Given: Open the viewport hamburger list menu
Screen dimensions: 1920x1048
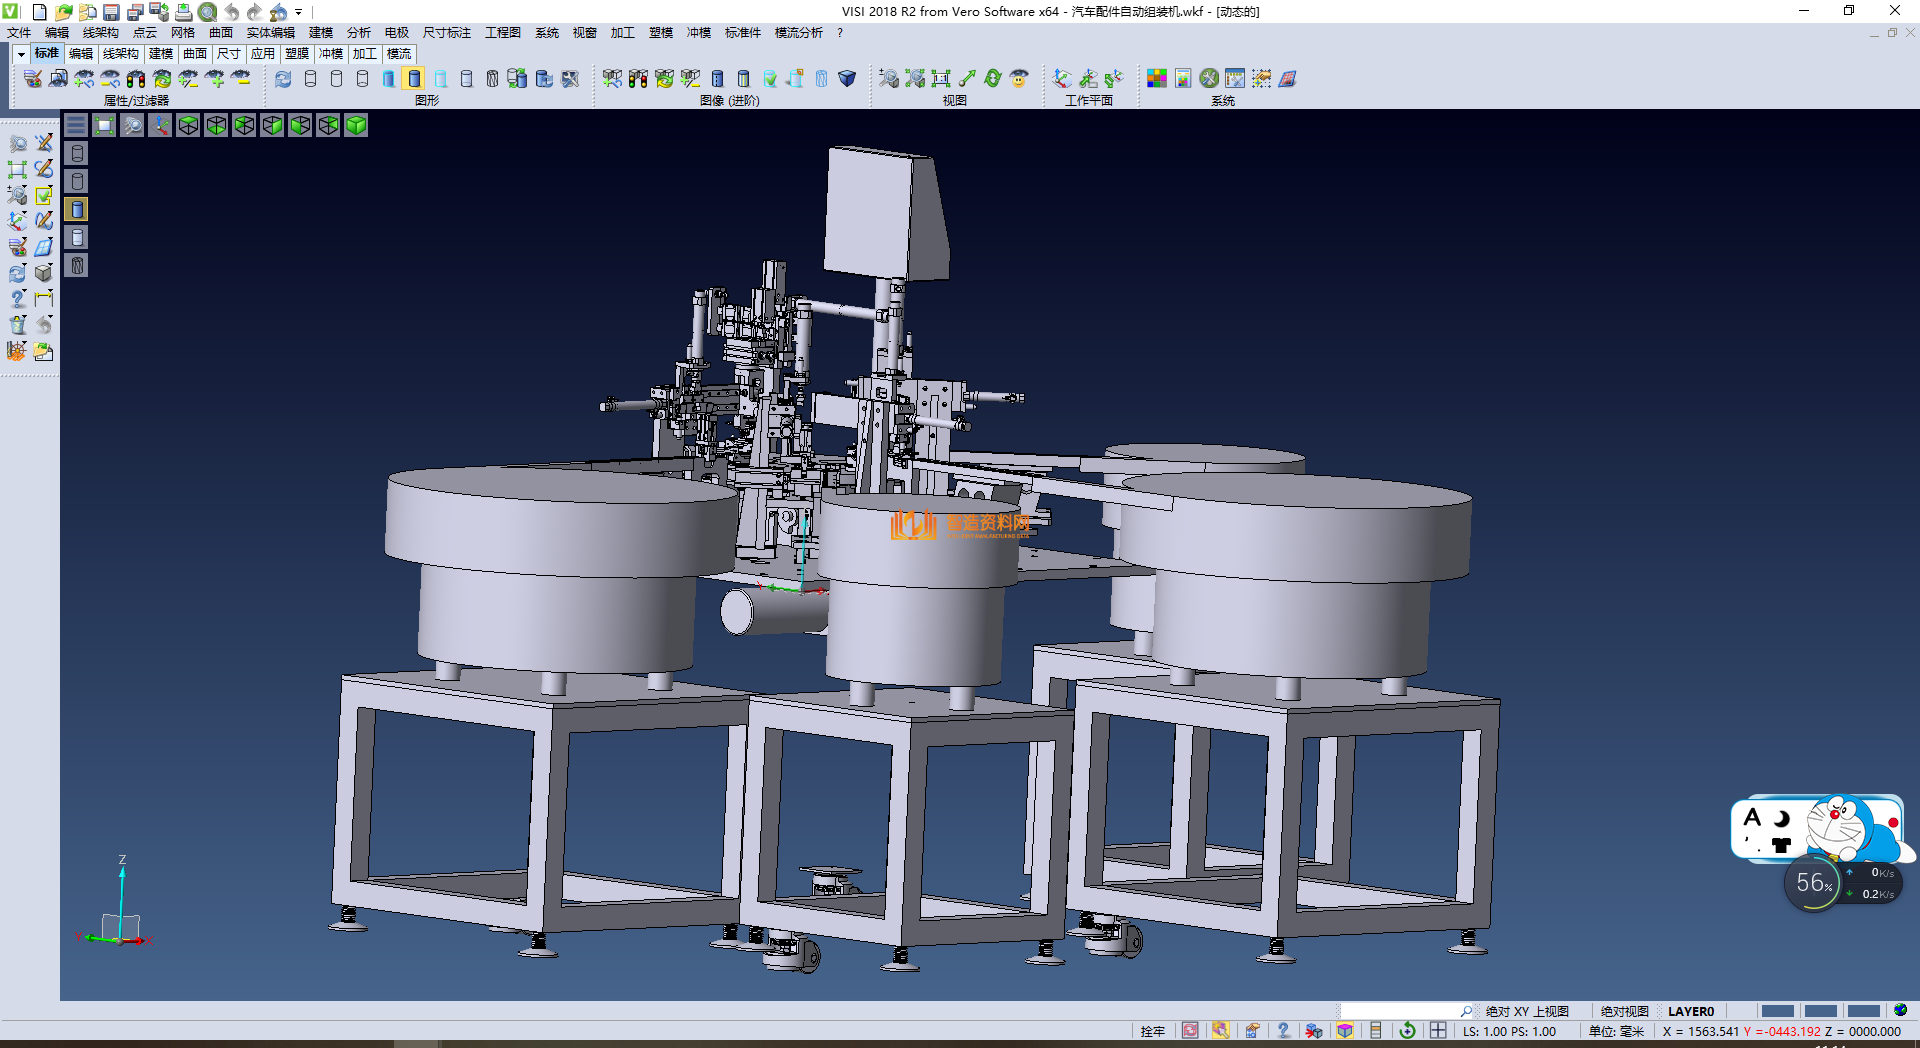Looking at the screenshot, I should click(x=76, y=125).
